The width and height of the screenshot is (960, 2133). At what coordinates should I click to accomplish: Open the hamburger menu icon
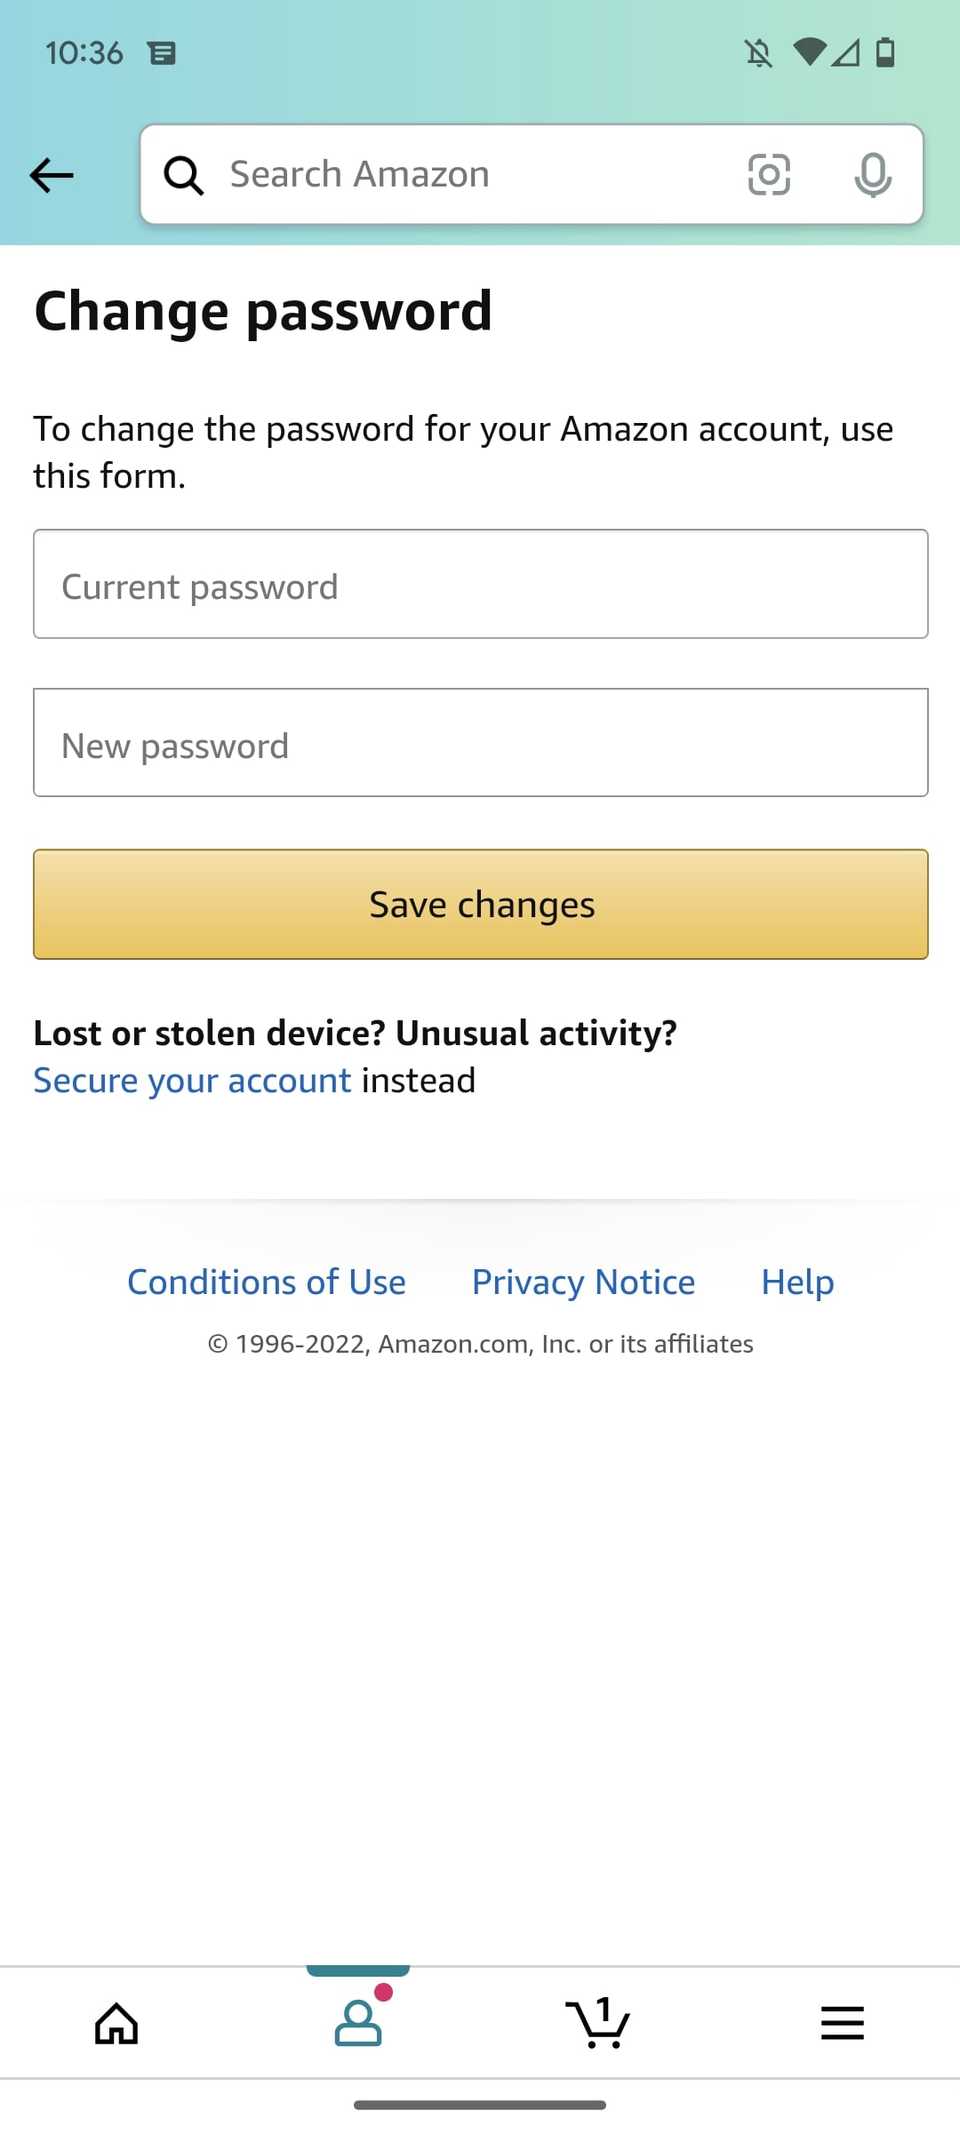click(x=841, y=2022)
